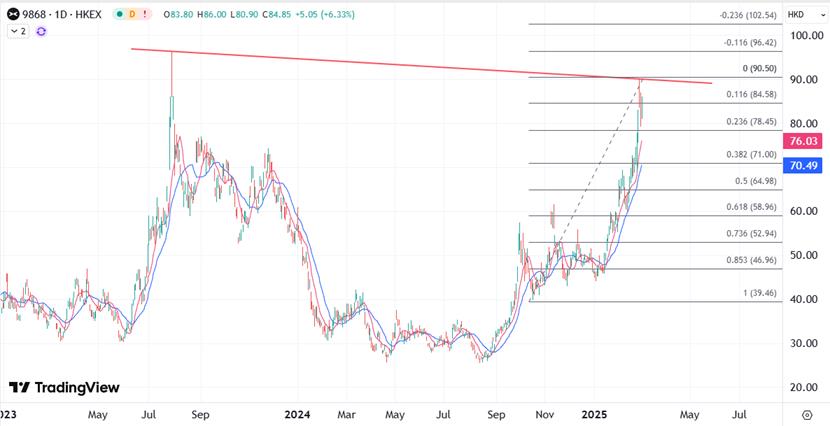Image resolution: width=830 pixels, height=426 pixels.
Task: Click the pink 76.03 price label
Action: [x=804, y=142]
